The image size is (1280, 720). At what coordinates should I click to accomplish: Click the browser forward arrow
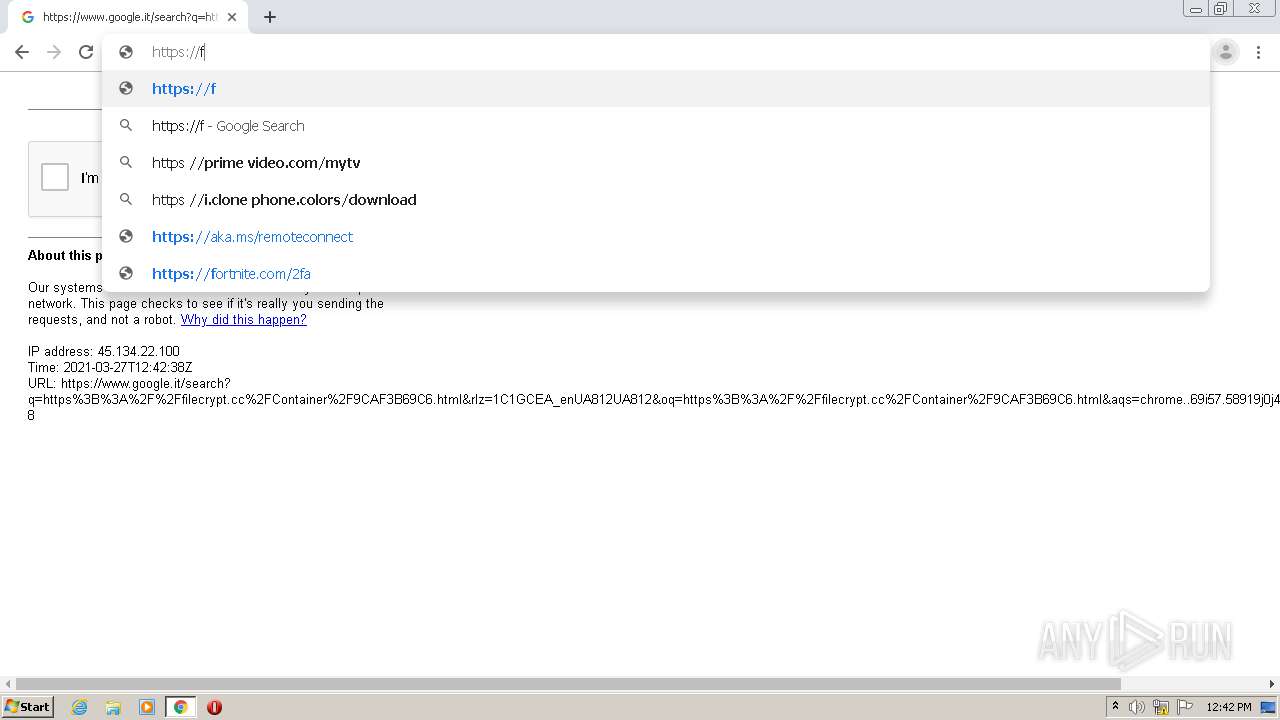point(54,52)
